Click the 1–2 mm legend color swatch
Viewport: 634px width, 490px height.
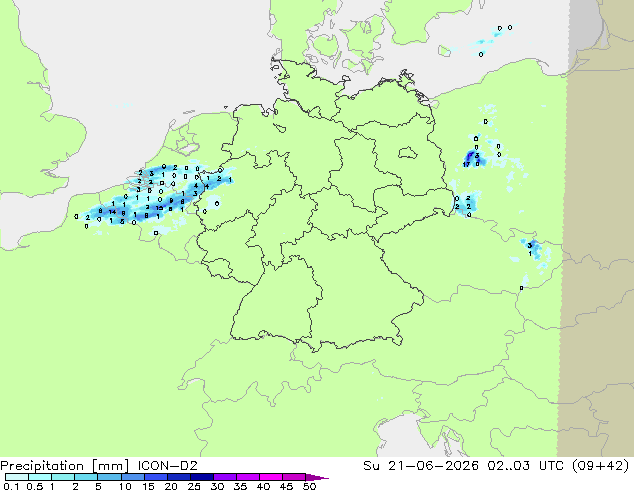[x=63, y=477]
